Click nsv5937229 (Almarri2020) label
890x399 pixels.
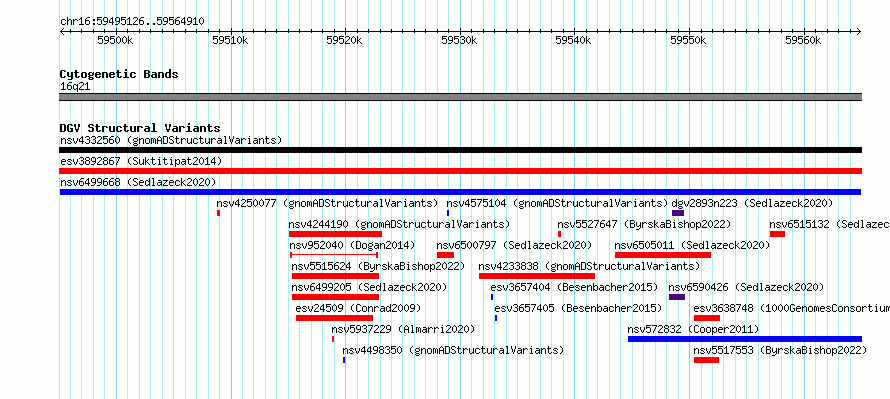(403, 329)
